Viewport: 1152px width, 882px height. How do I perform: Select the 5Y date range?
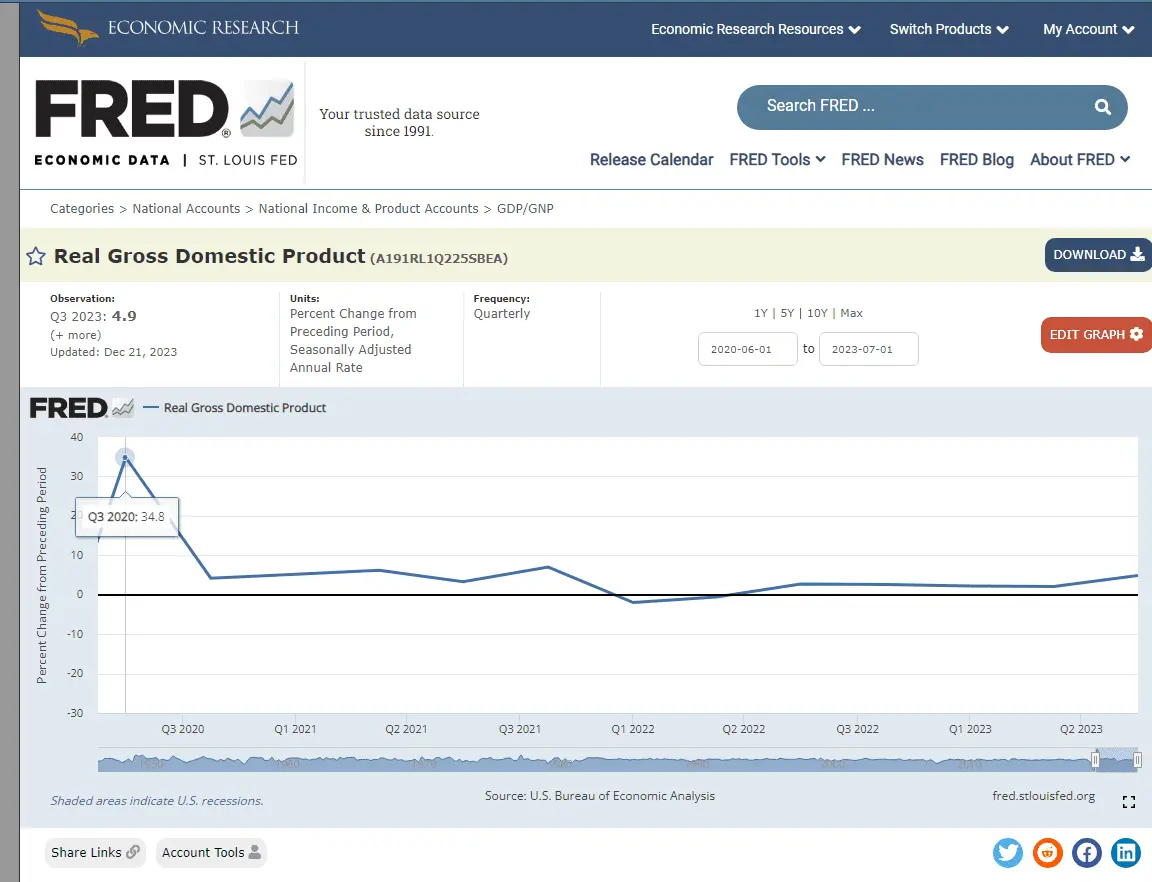(x=787, y=313)
